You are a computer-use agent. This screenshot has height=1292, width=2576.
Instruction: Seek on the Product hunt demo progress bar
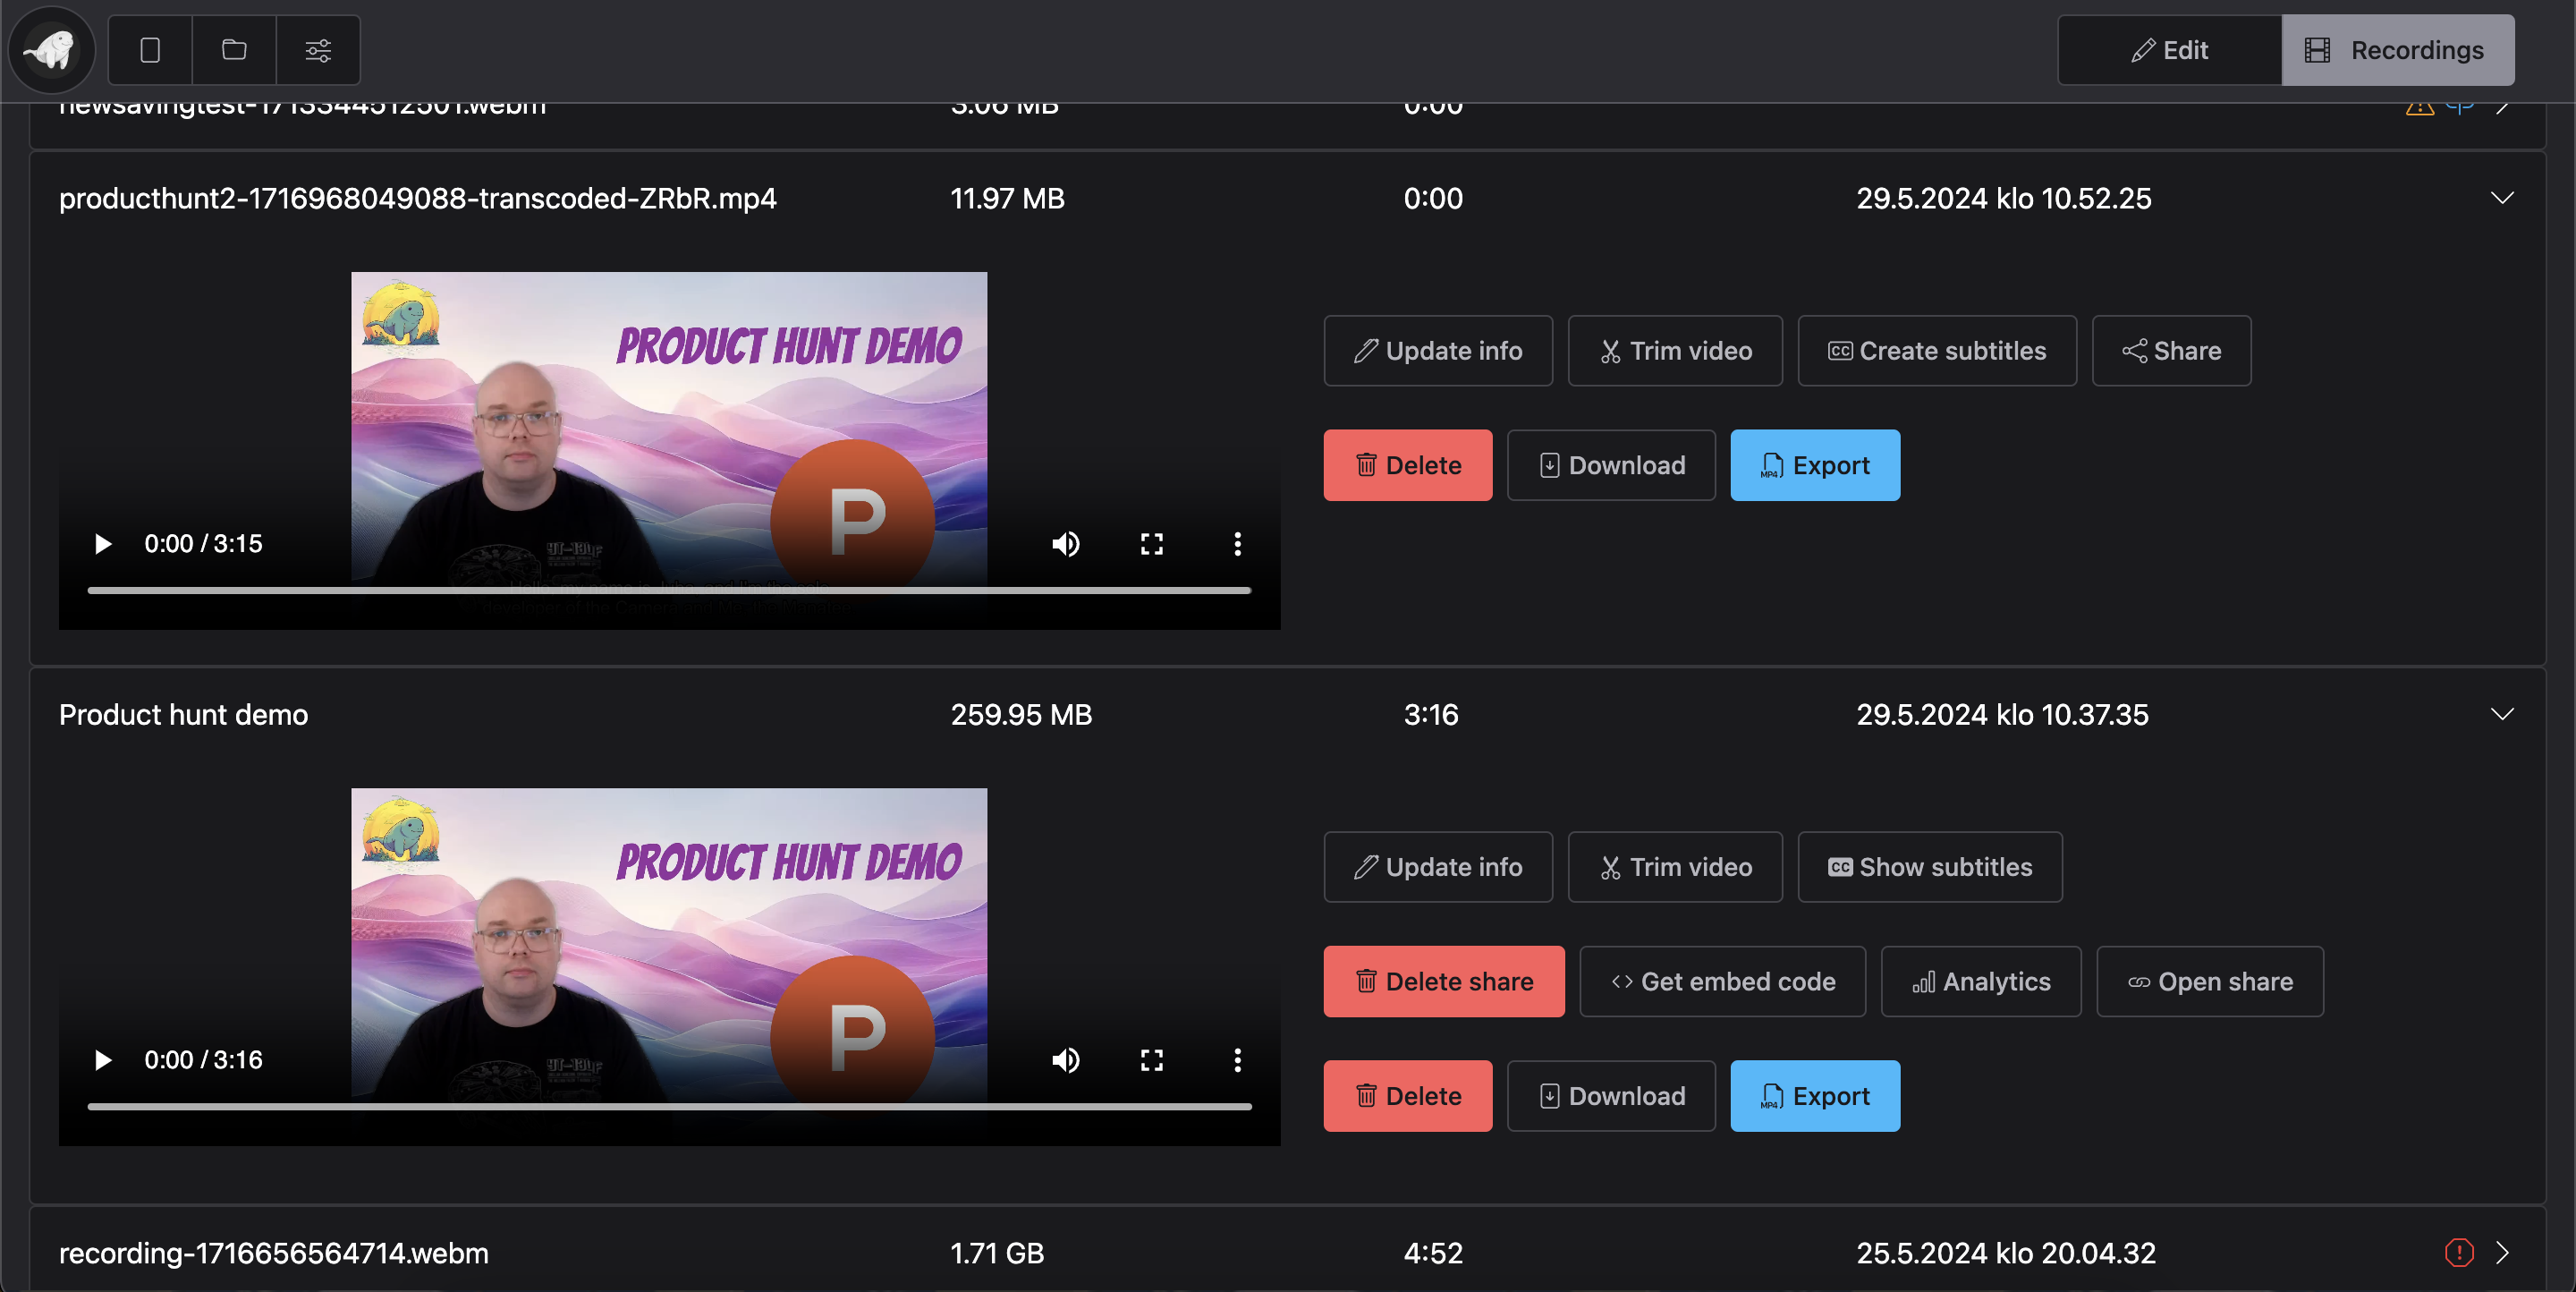[669, 1106]
